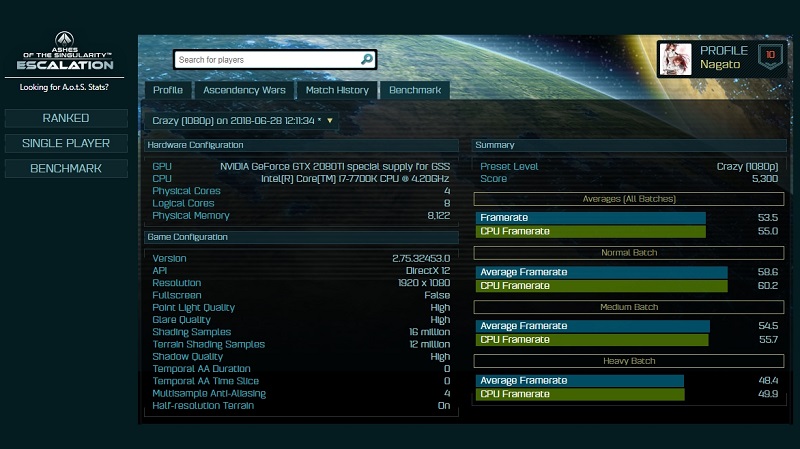The image size is (800, 449).
Task: Click the Medium Batch heading
Action: point(629,307)
